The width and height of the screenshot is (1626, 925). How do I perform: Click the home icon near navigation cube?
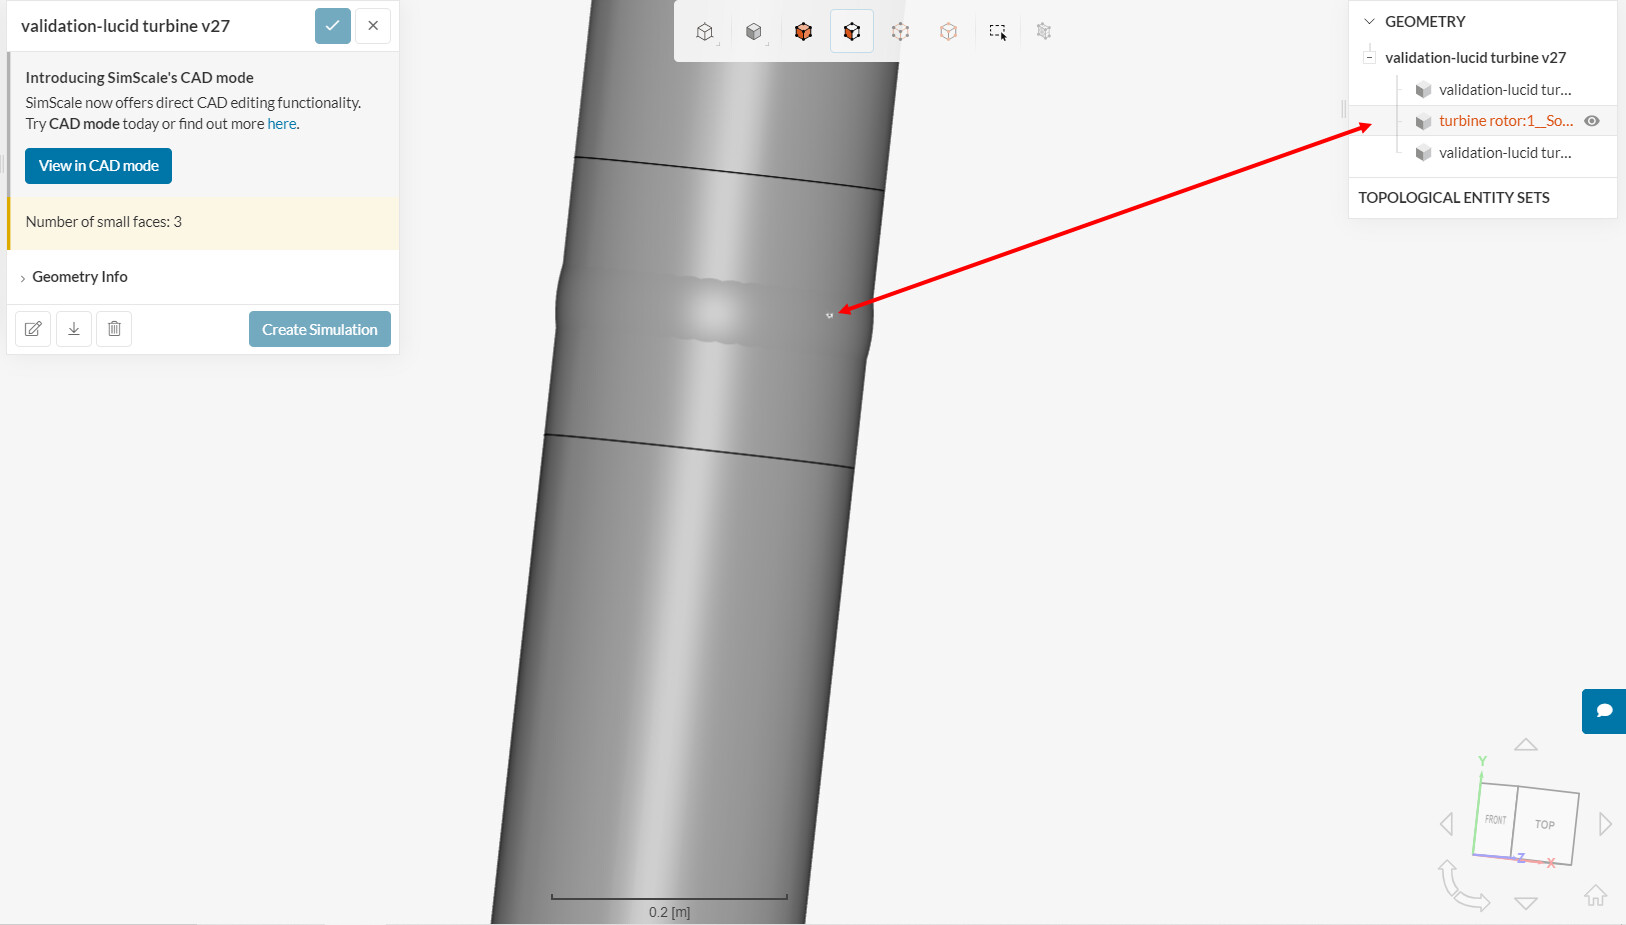[x=1595, y=896]
